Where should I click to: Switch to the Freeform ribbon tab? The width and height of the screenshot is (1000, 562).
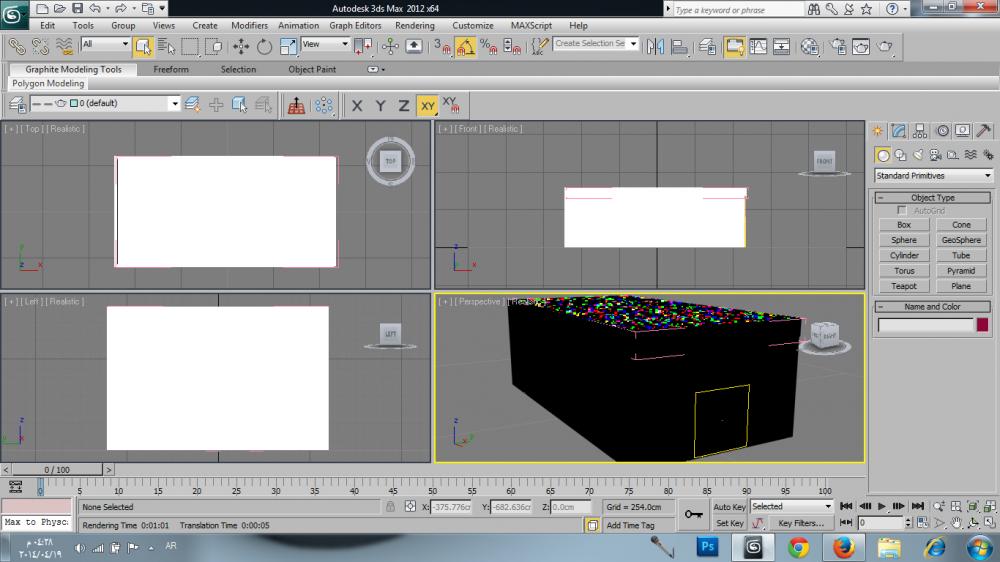click(171, 70)
